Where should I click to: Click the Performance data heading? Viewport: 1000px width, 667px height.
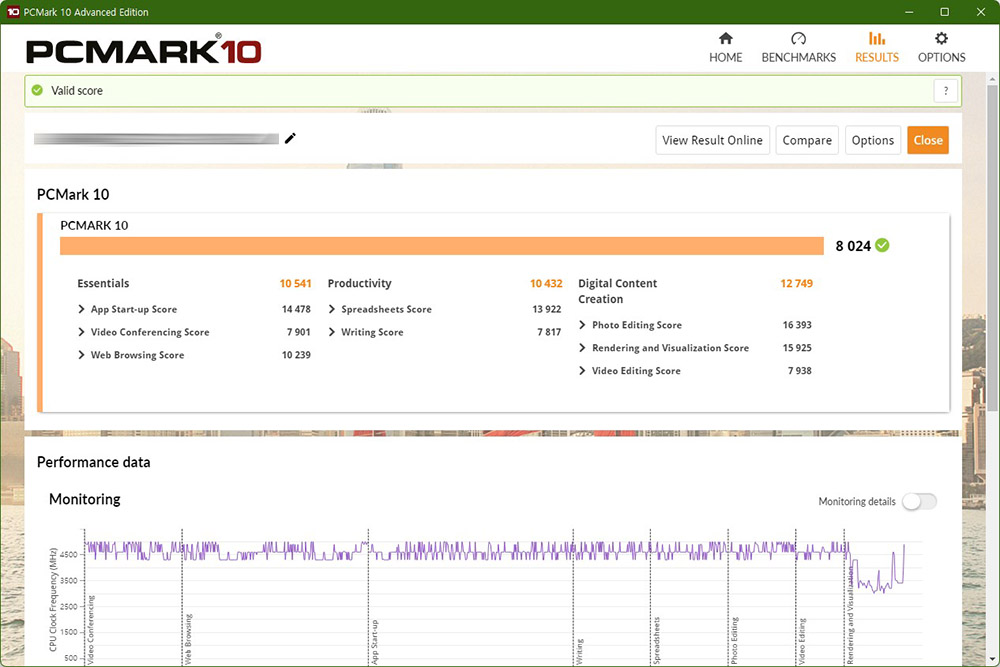click(94, 462)
